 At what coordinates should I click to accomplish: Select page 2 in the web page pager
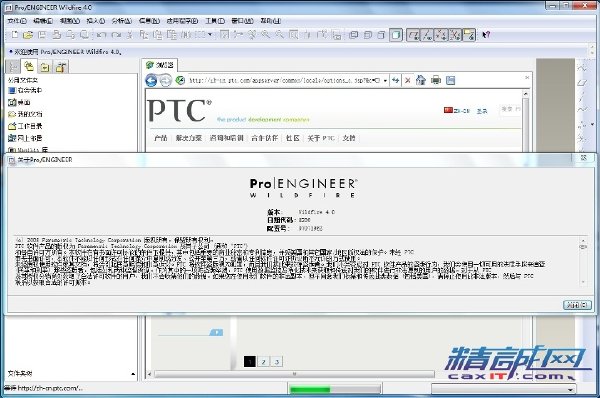click(x=263, y=362)
